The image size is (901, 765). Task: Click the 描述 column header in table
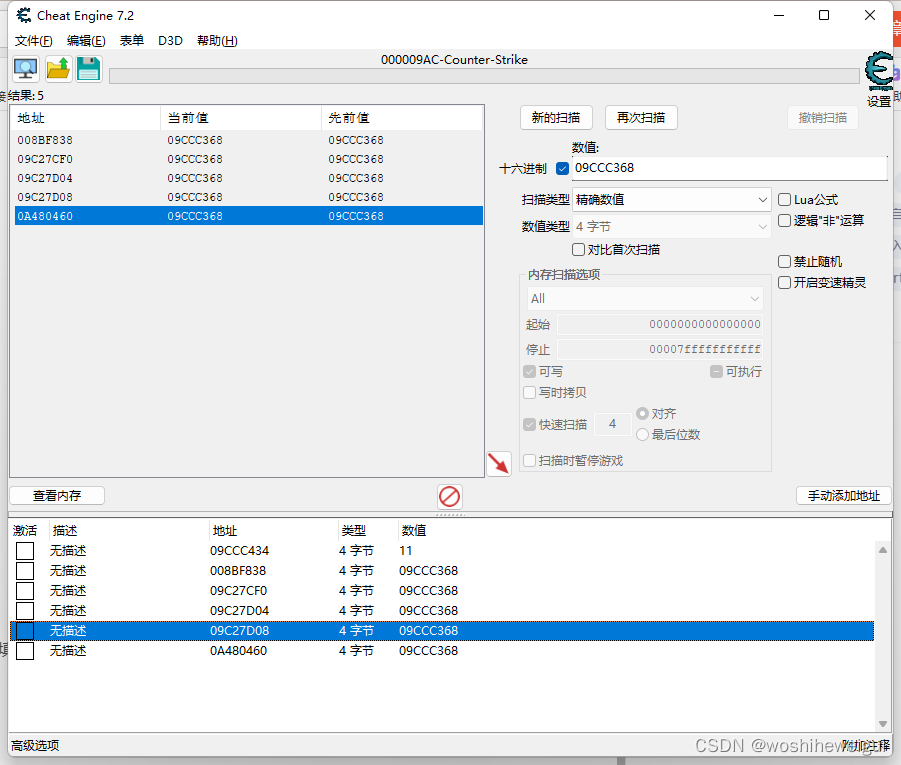point(129,530)
